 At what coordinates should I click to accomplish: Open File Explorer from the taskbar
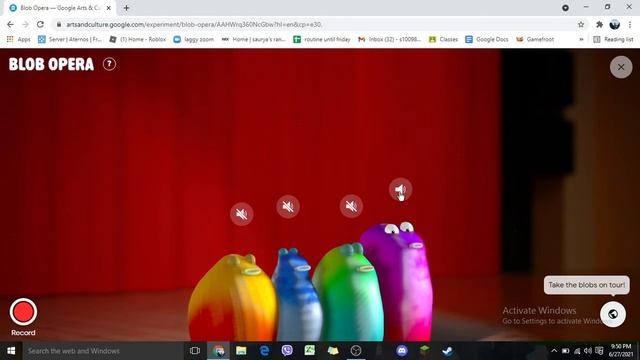[x=241, y=351]
